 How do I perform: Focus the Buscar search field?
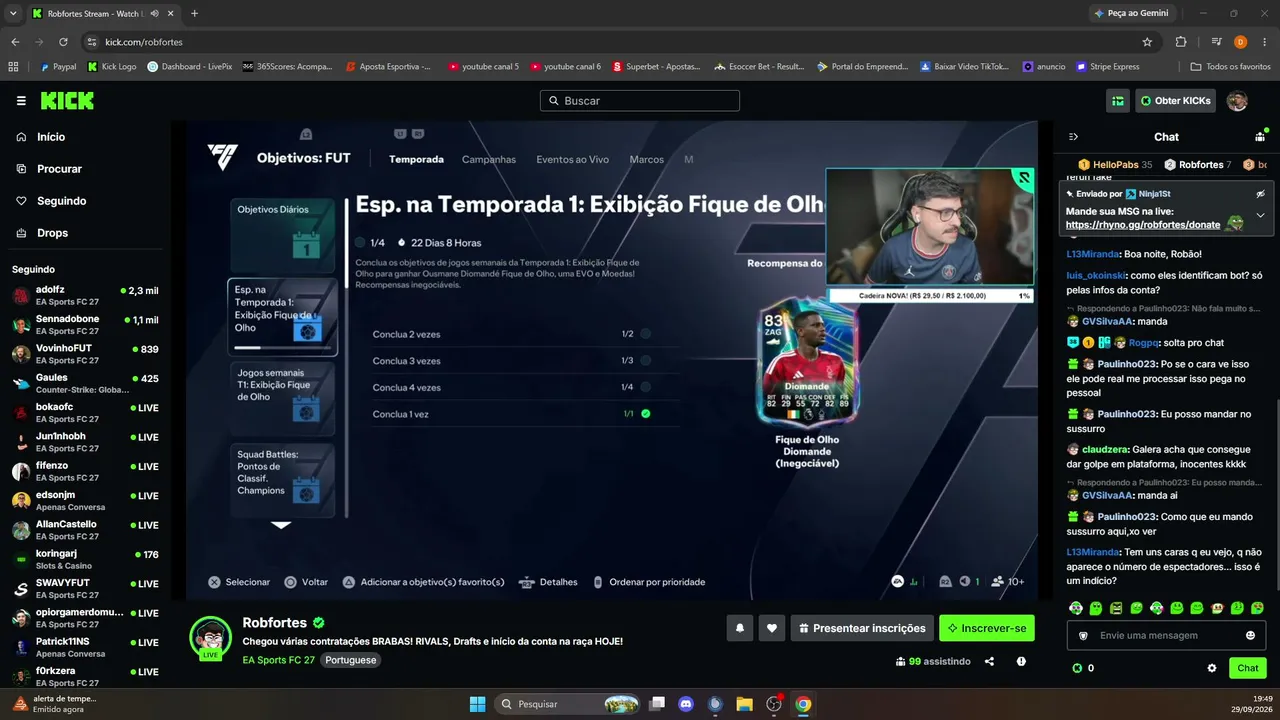[640, 101]
